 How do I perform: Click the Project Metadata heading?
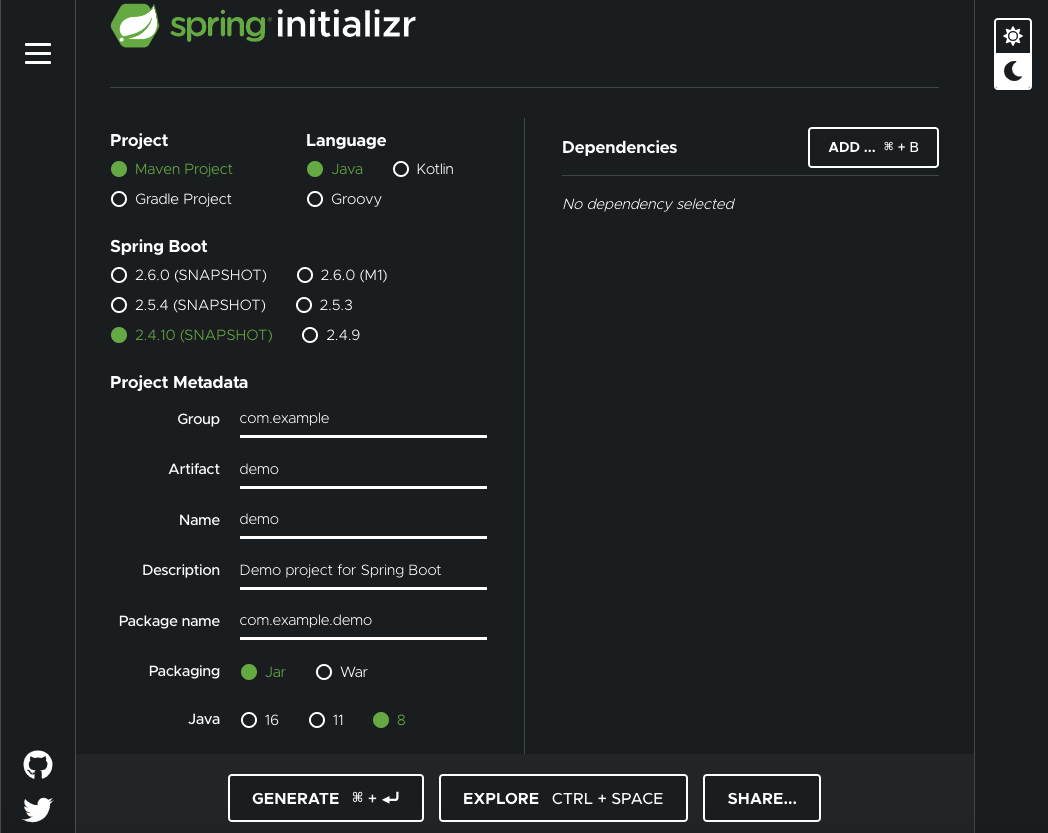tap(178, 382)
